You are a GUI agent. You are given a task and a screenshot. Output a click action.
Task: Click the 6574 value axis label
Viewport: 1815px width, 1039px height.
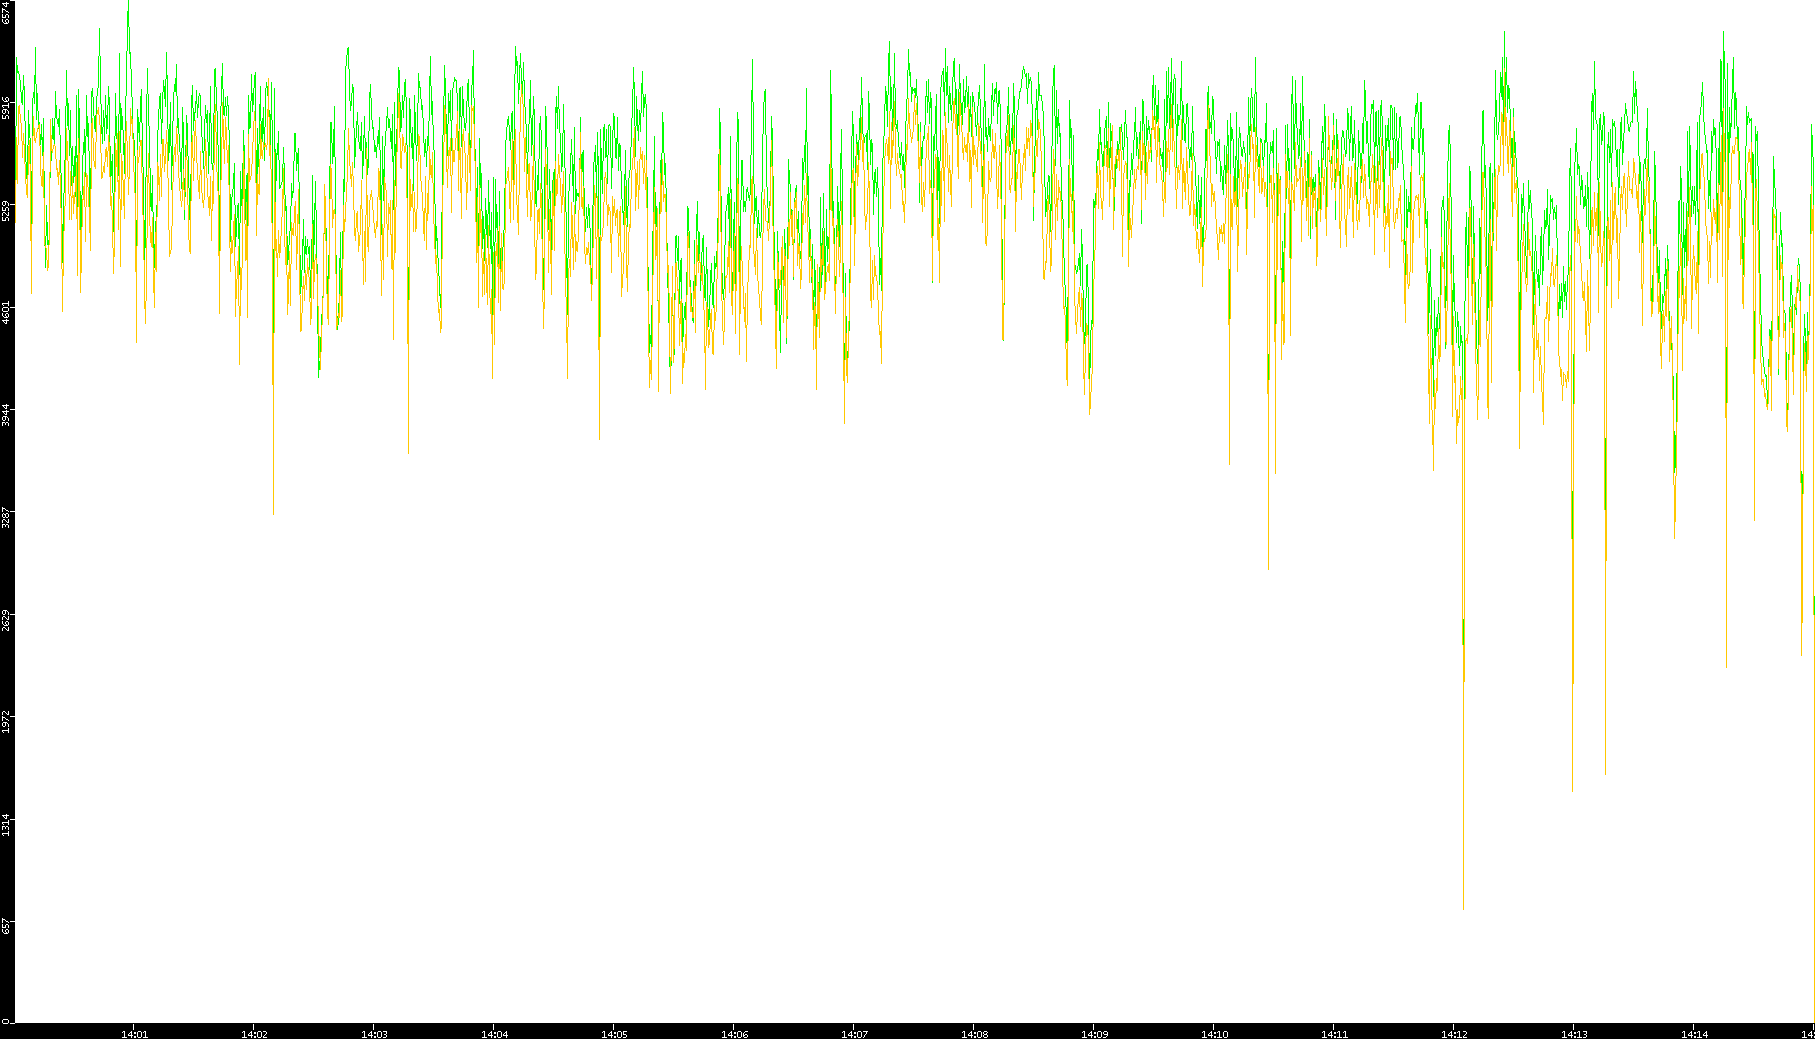[6, 13]
